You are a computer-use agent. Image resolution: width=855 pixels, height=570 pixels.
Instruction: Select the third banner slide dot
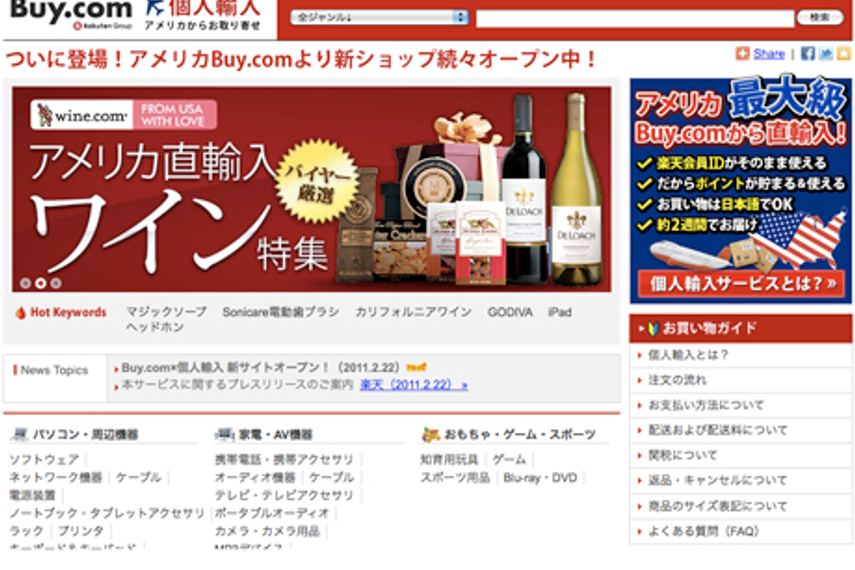click(56, 283)
